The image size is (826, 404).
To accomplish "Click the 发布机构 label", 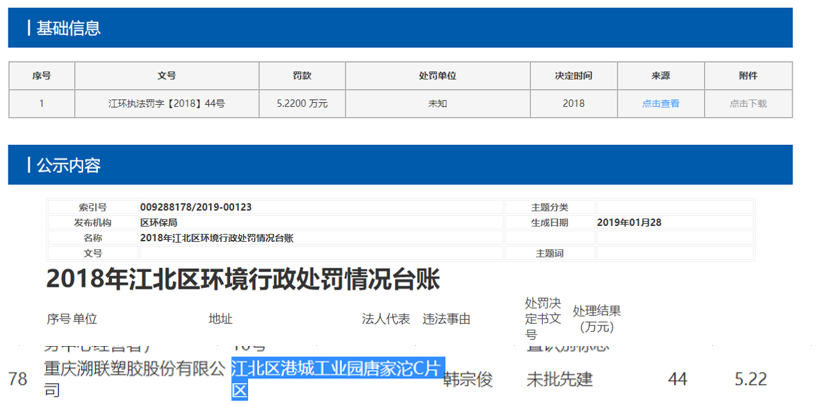I will 93,222.
